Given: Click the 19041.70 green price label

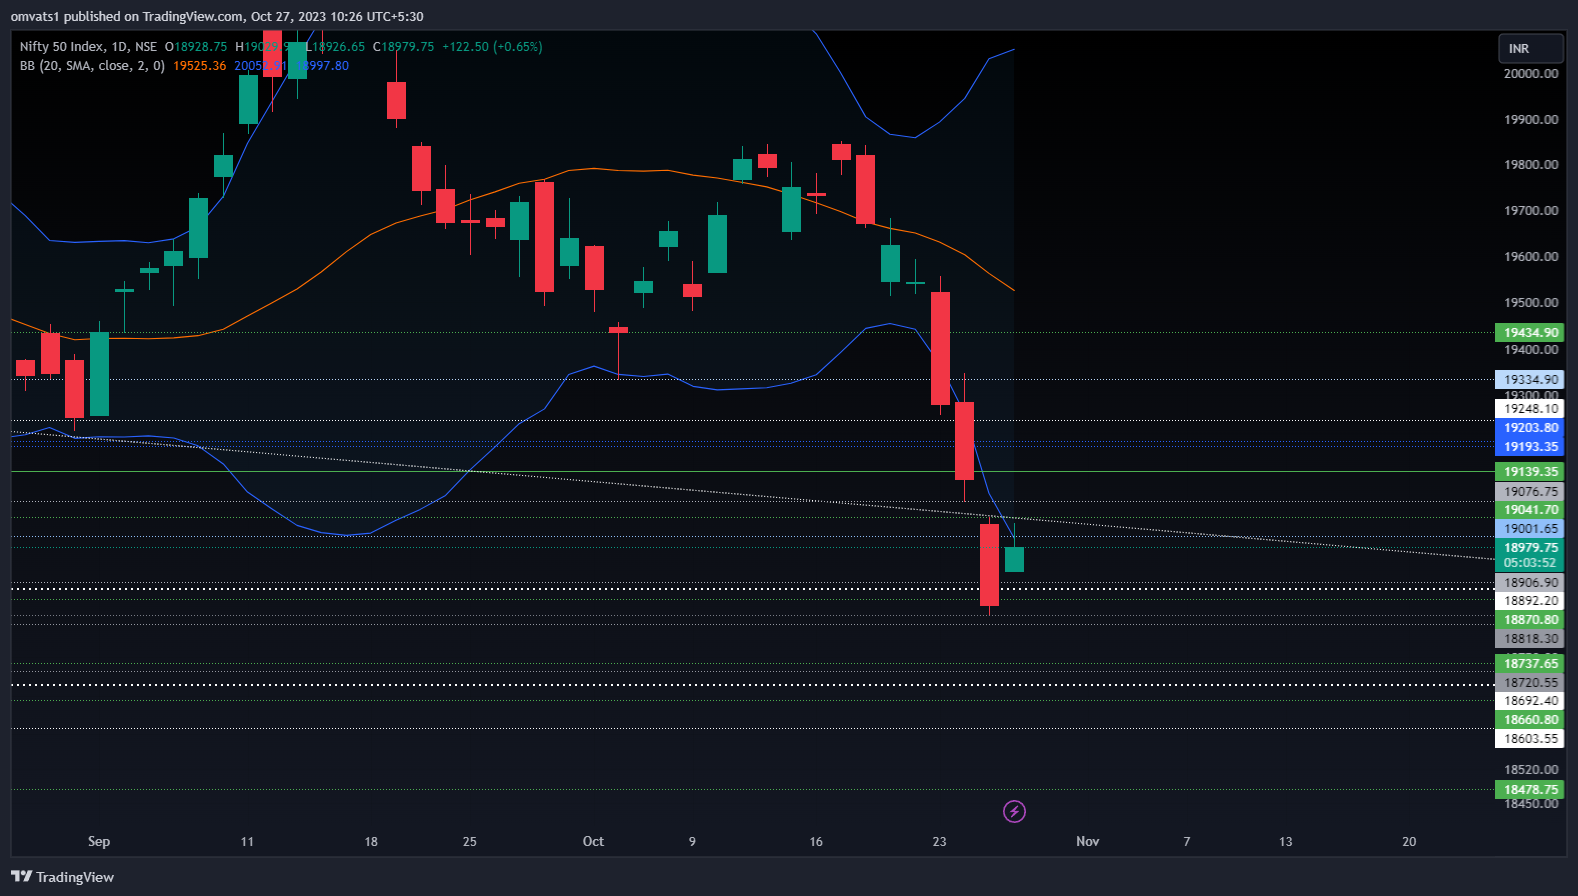Looking at the screenshot, I should [x=1530, y=510].
